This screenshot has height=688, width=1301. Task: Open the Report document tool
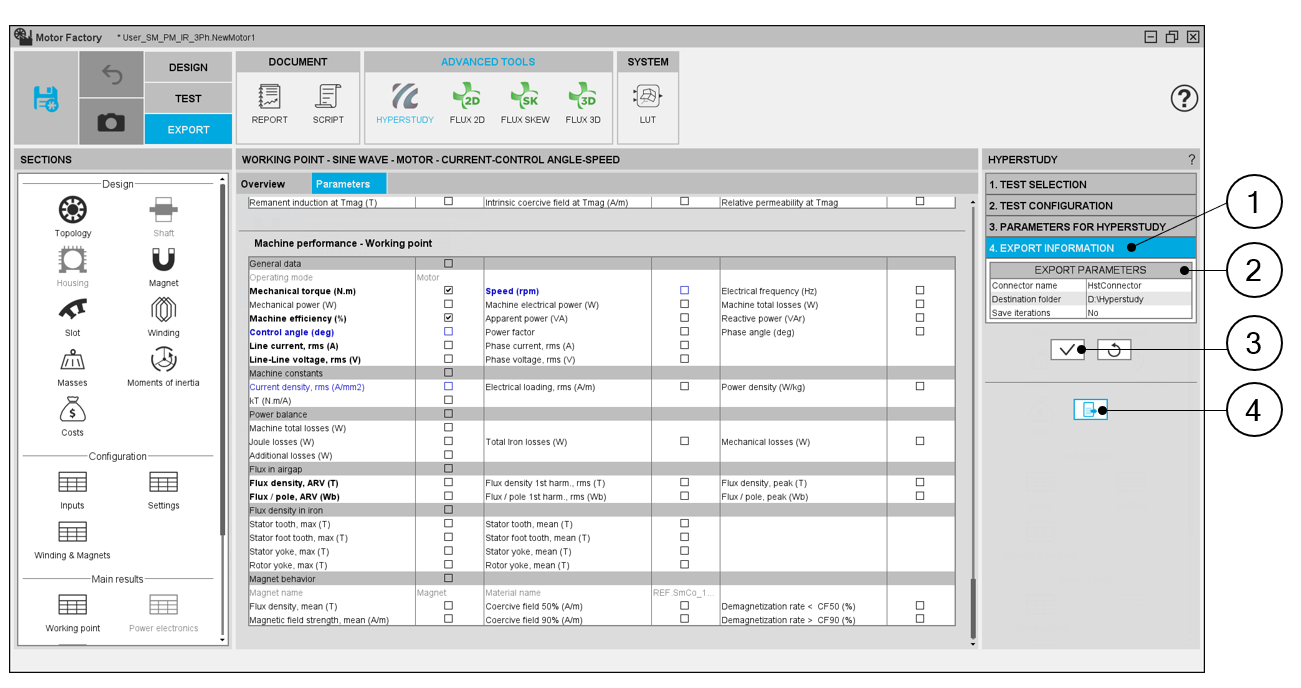269,102
